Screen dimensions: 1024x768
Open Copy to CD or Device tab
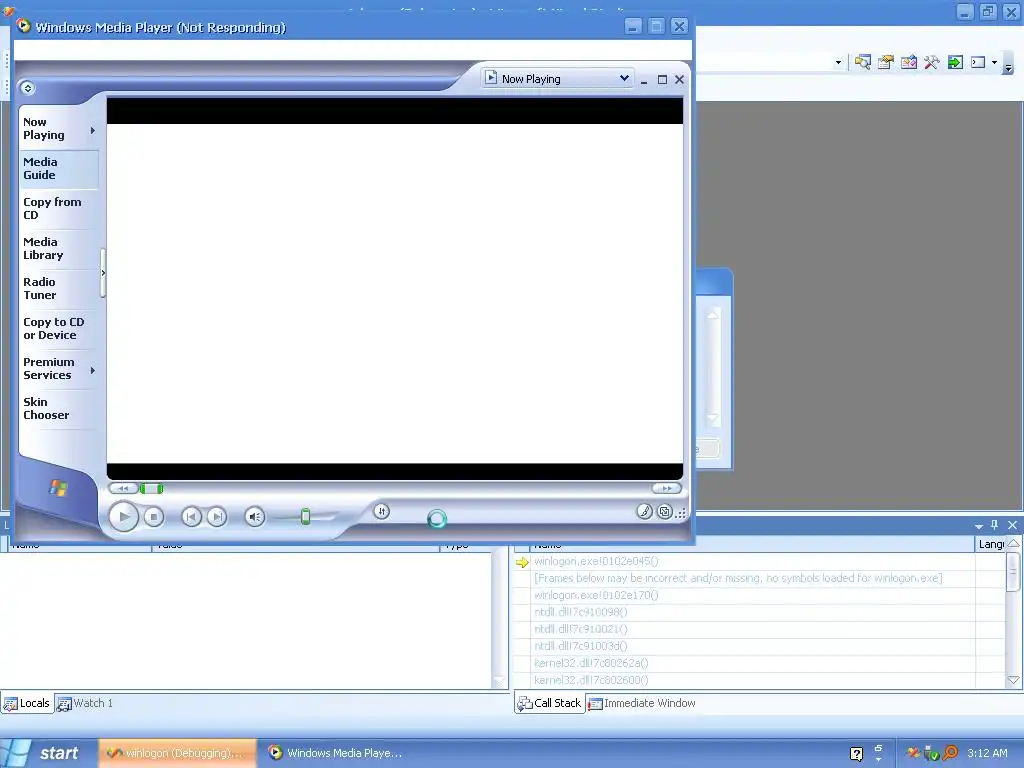(54, 328)
